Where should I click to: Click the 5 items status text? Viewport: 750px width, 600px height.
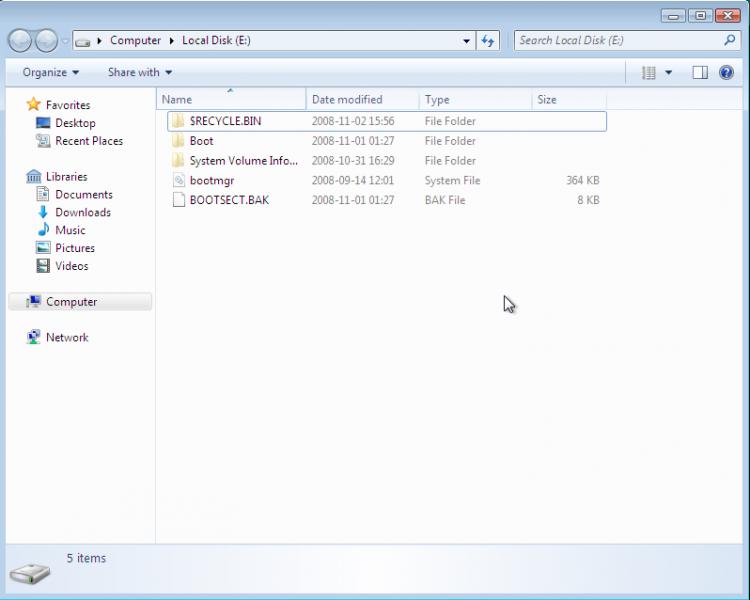(87, 558)
